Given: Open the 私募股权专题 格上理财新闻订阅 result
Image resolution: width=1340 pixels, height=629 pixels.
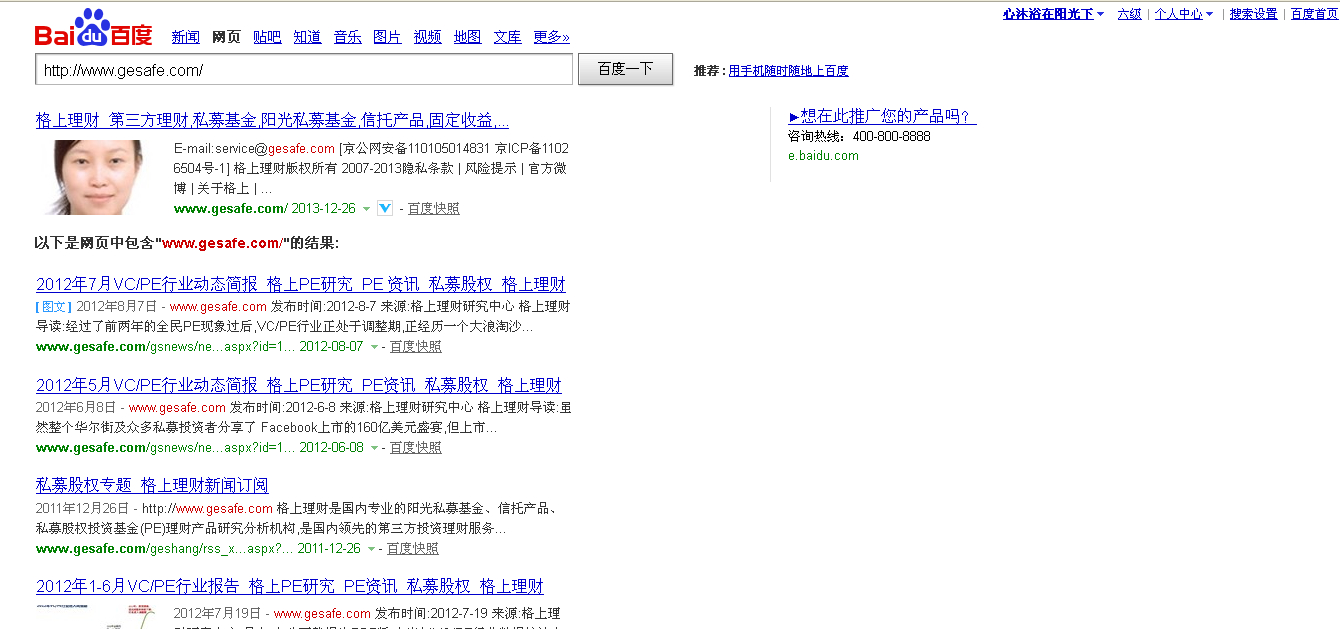Looking at the screenshot, I should tap(152, 485).
